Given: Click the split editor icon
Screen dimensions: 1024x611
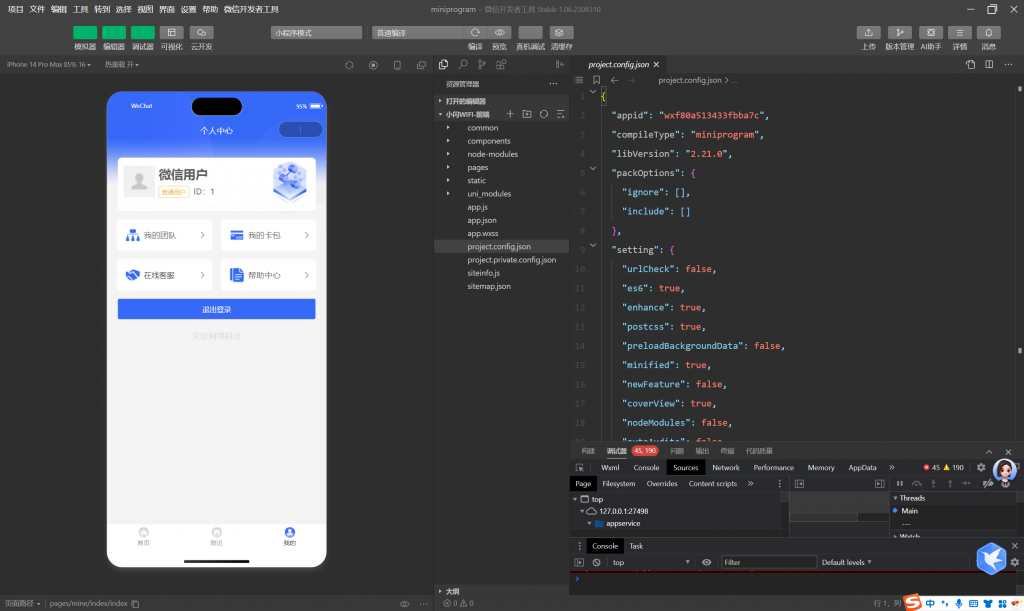Looking at the screenshot, I should click(x=989, y=65).
